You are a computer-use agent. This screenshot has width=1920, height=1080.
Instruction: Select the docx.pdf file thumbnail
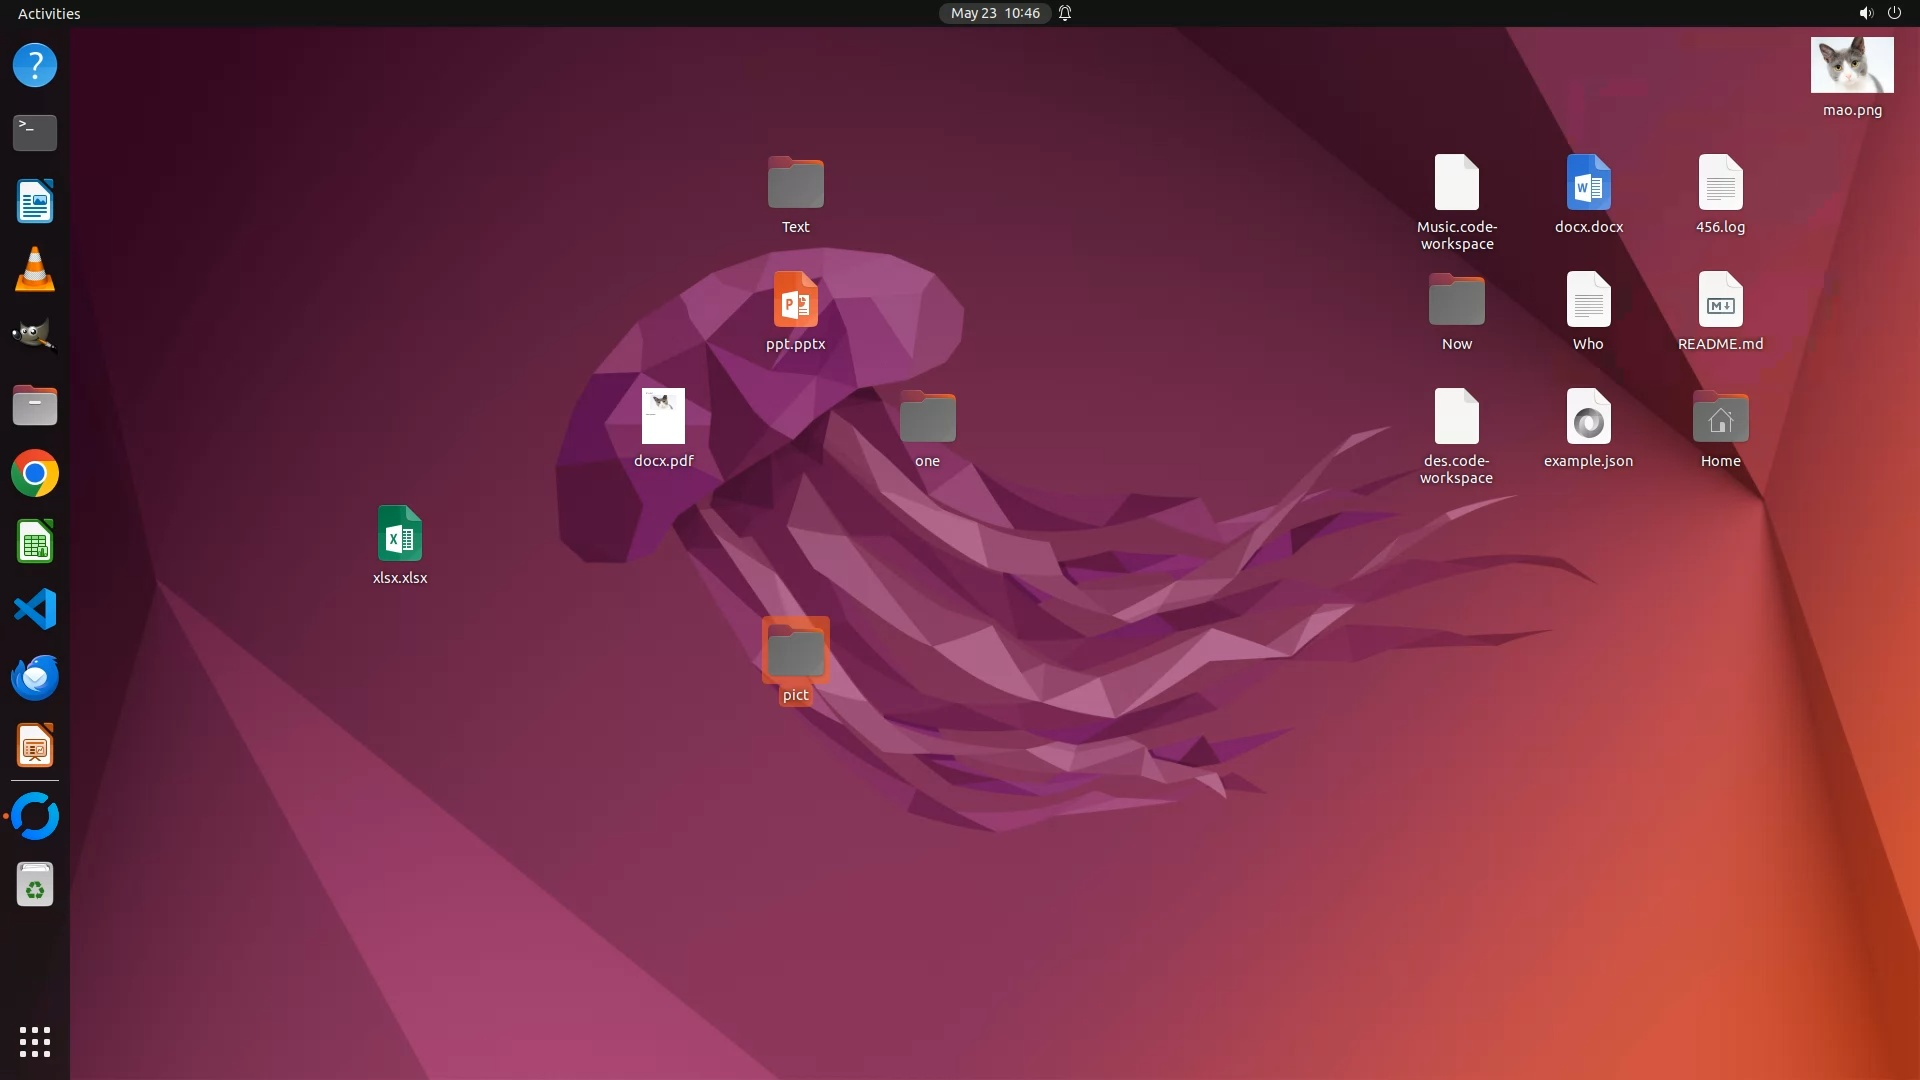point(663,417)
